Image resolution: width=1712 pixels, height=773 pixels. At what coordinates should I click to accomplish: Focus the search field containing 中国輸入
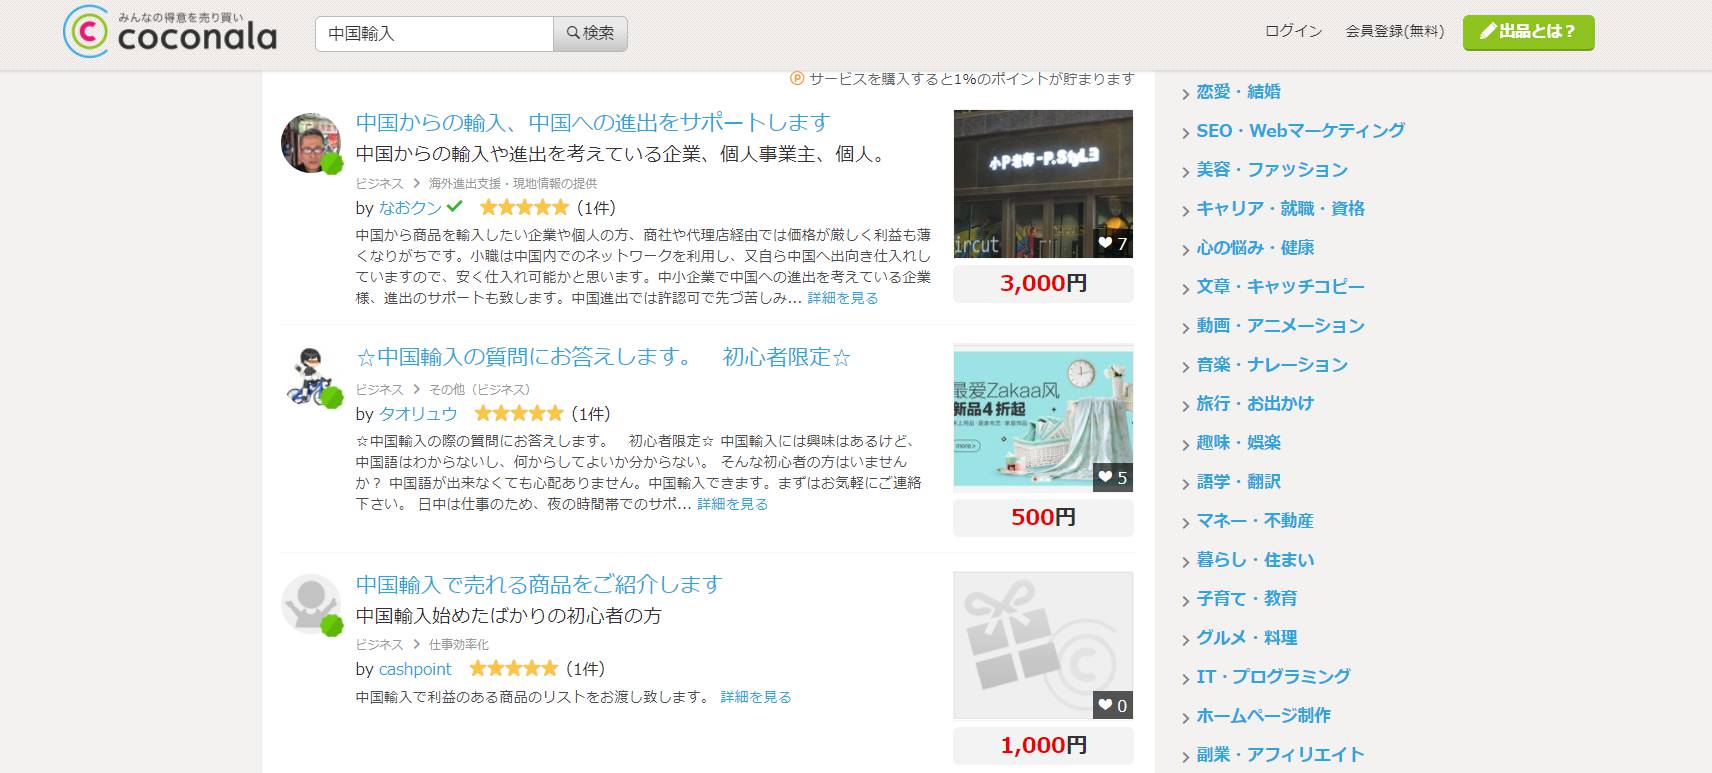pyautogui.click(x=434, y=33)
